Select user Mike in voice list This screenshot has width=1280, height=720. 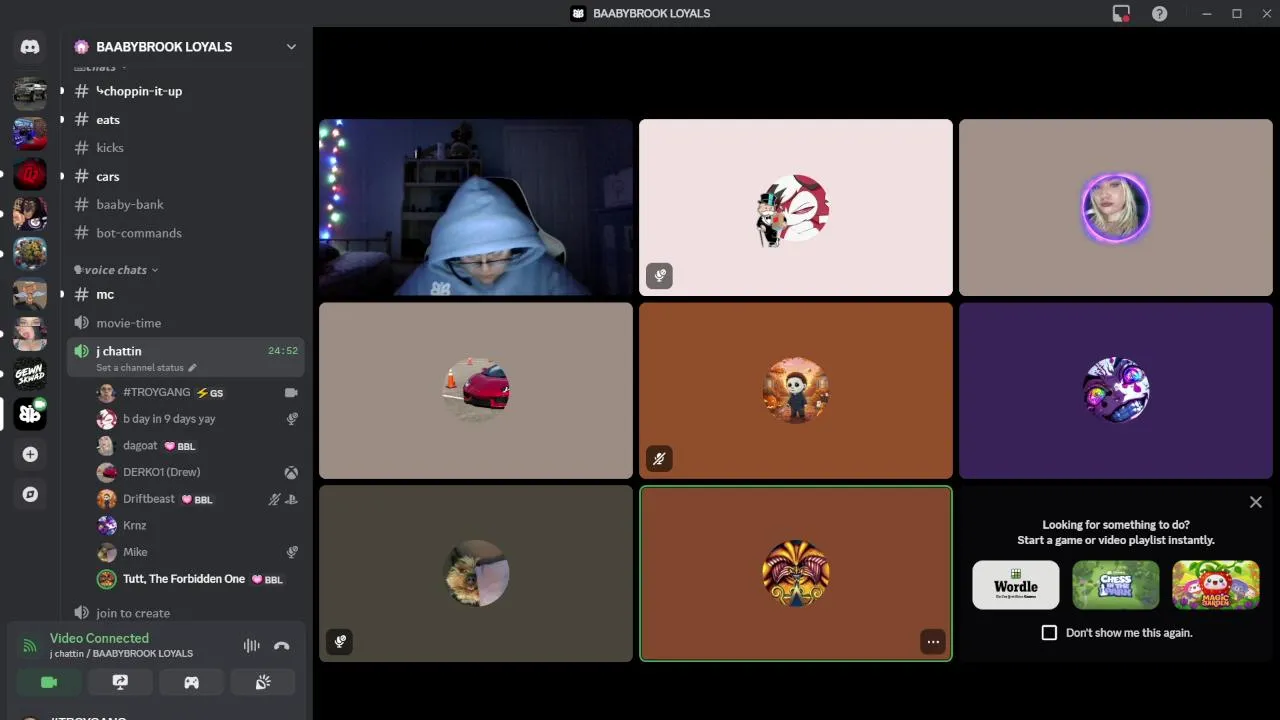click(197, 552)
